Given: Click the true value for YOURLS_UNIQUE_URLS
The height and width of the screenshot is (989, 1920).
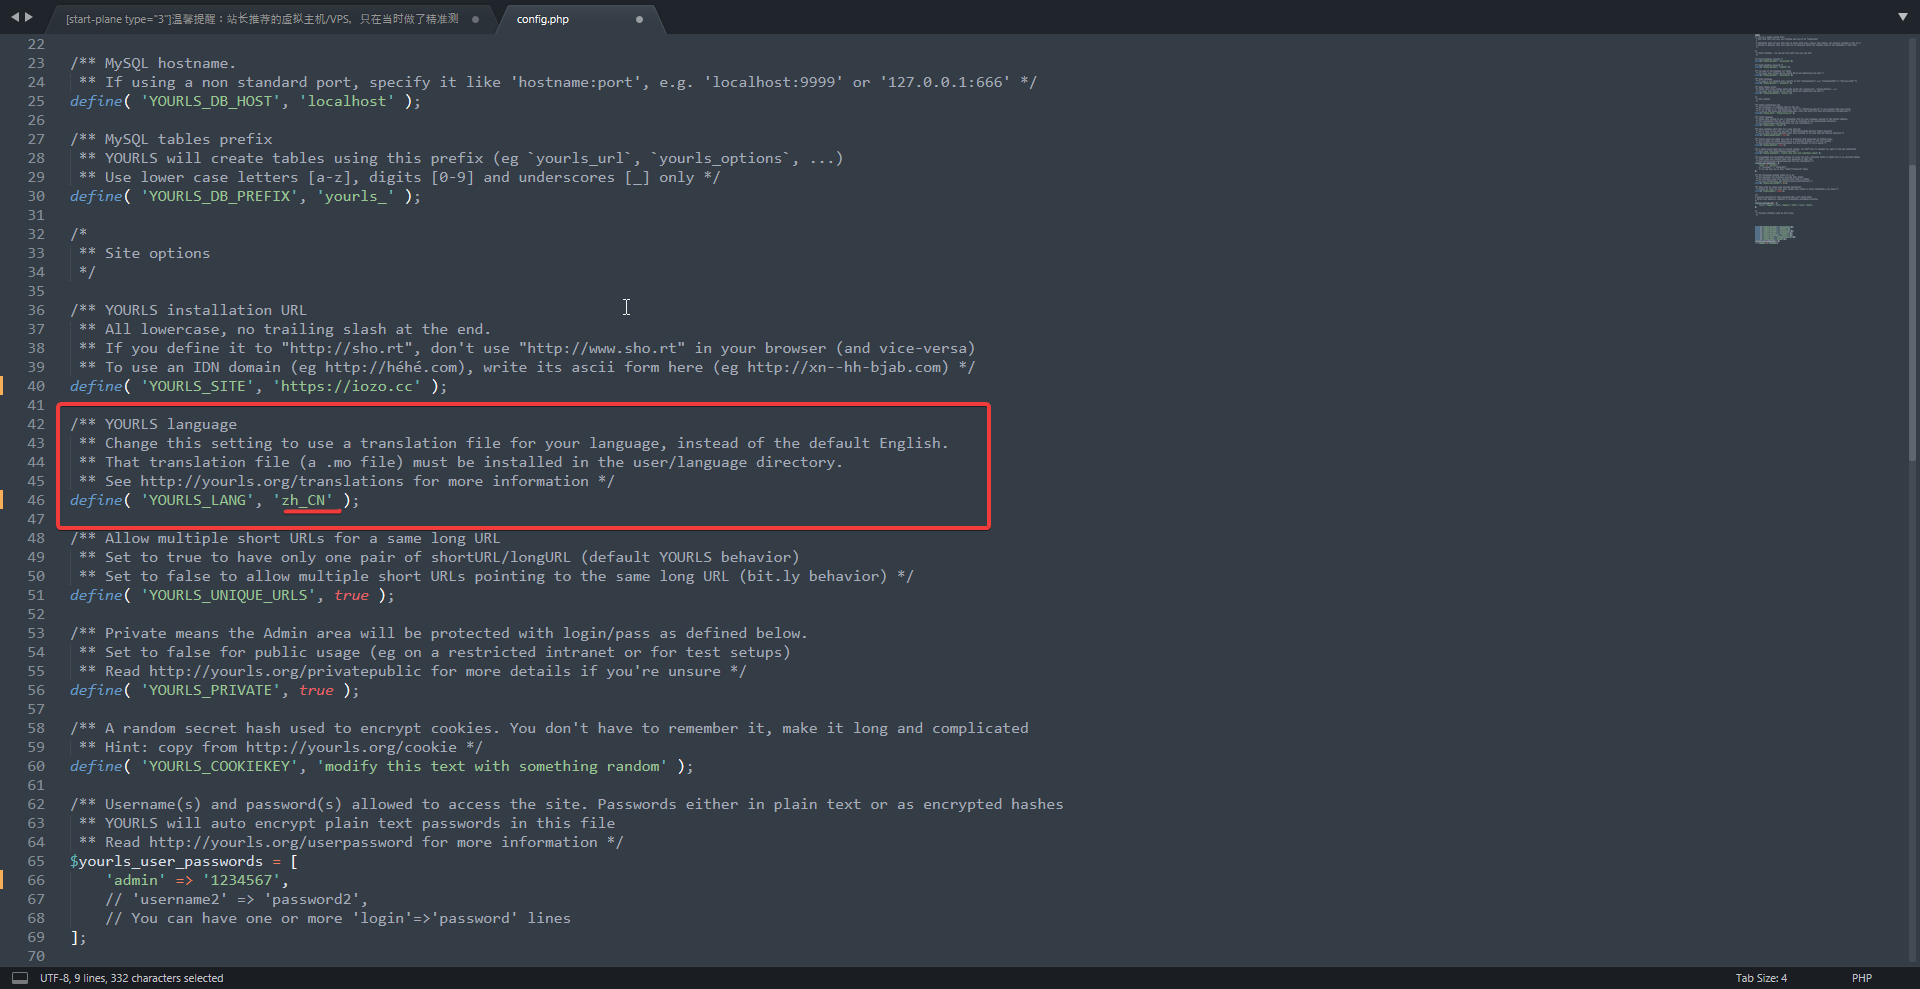Looking at the screenshot, I should tap(351, 595).
